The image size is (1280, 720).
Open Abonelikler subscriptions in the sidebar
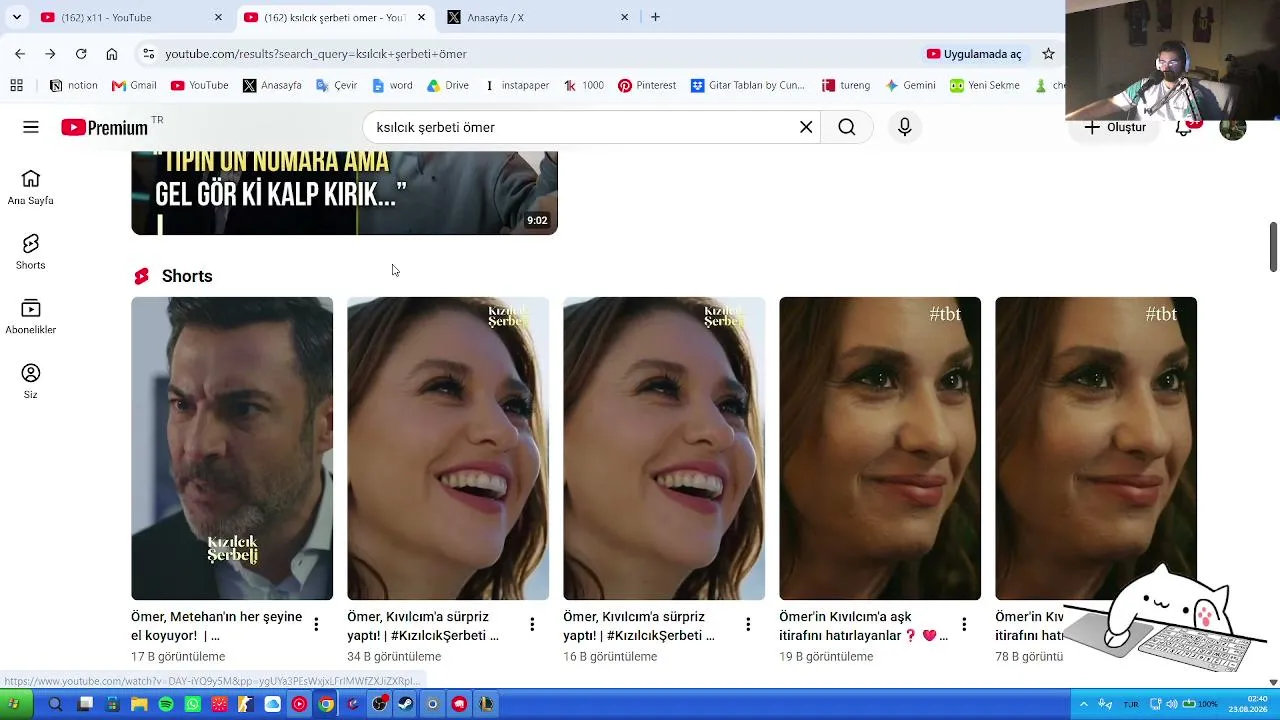coord(31,317)
